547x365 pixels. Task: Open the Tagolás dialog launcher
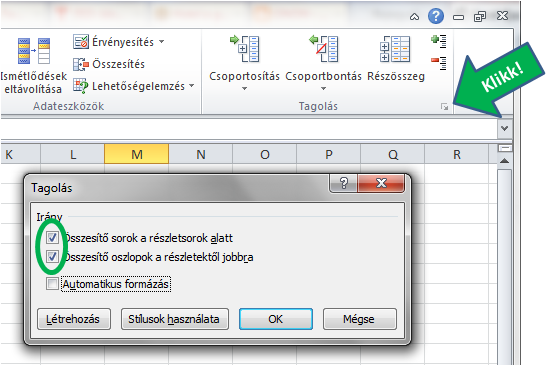click(x=444, y=106)
